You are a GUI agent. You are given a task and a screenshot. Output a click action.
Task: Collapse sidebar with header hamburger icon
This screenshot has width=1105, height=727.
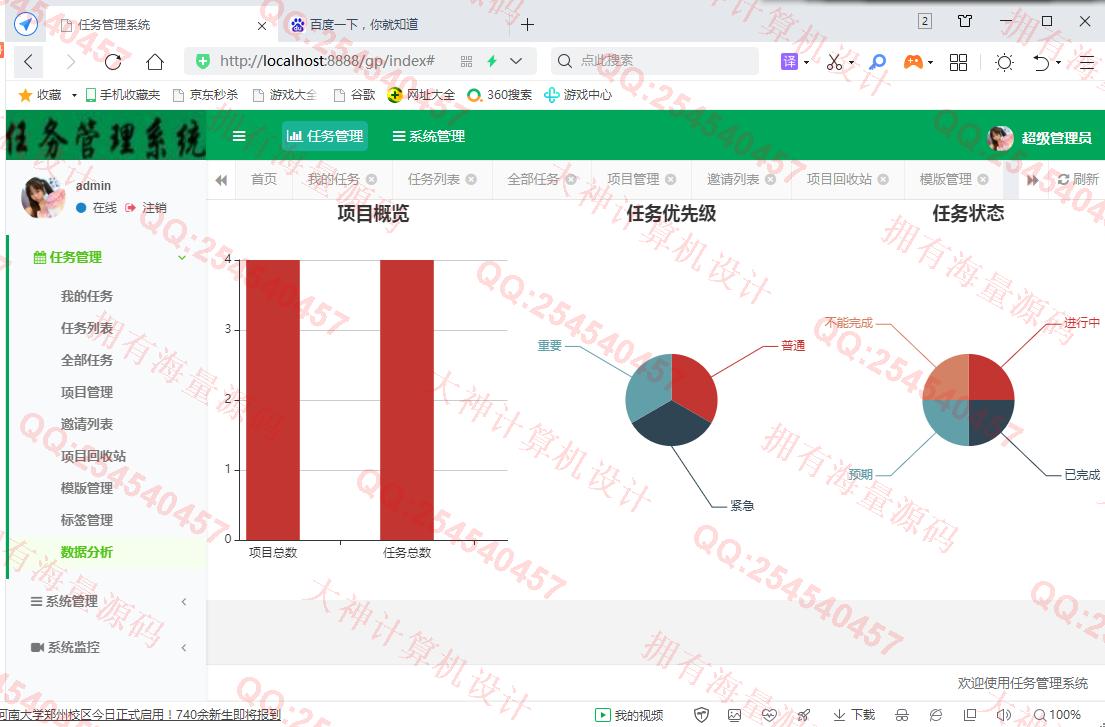(239, 136)
